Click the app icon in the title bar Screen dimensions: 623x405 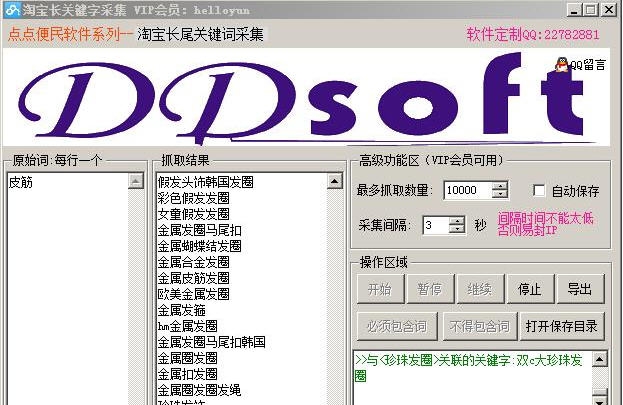point(12,9)
